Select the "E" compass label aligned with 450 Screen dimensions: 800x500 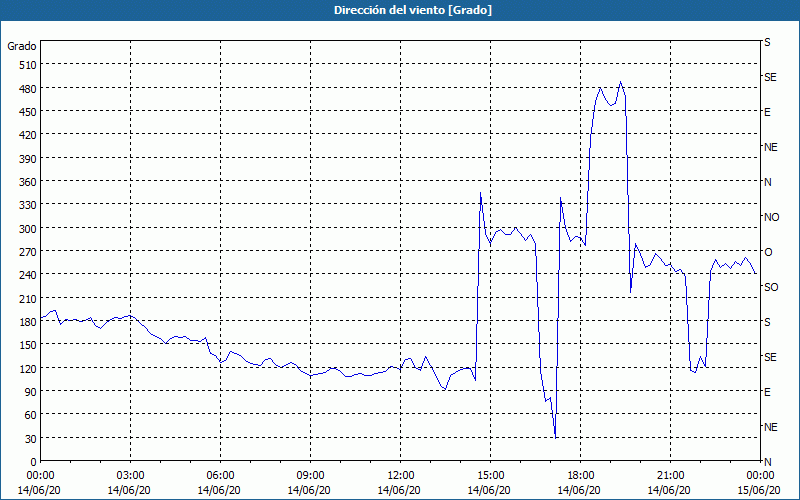pyautogui.click(x=767, y=112)
